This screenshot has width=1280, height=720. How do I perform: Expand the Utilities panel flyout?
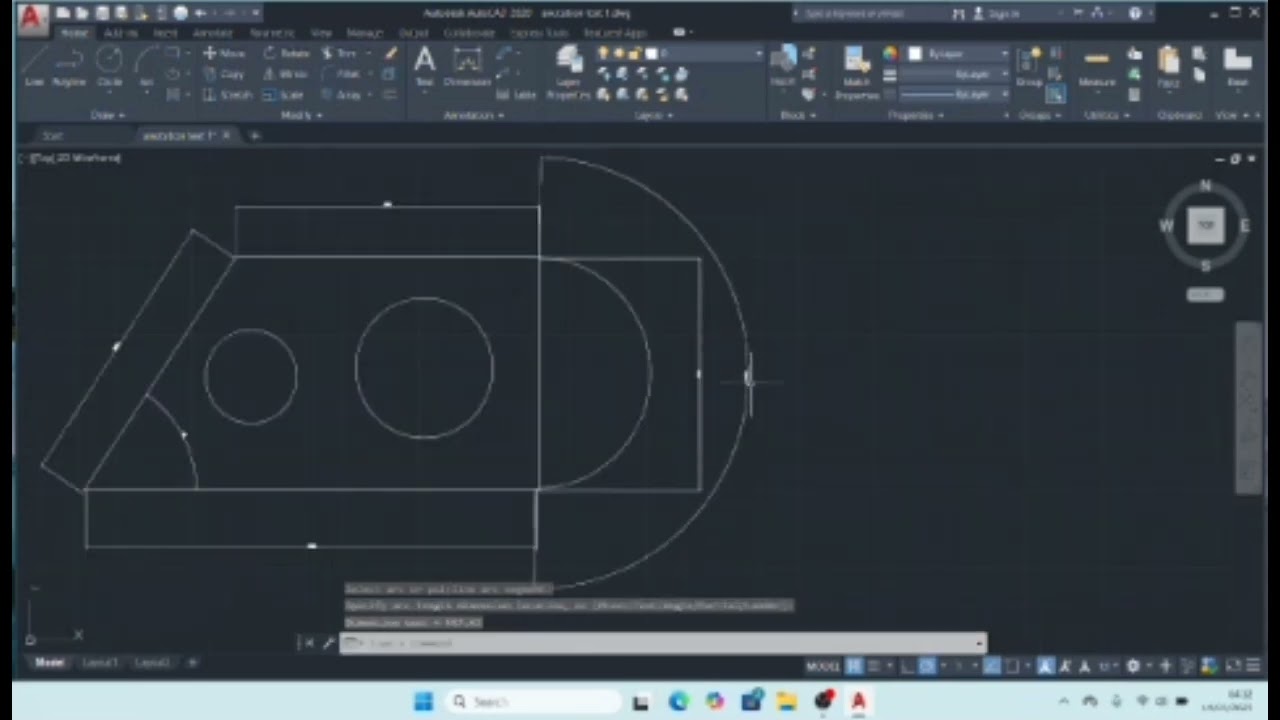click(1105, 115)
